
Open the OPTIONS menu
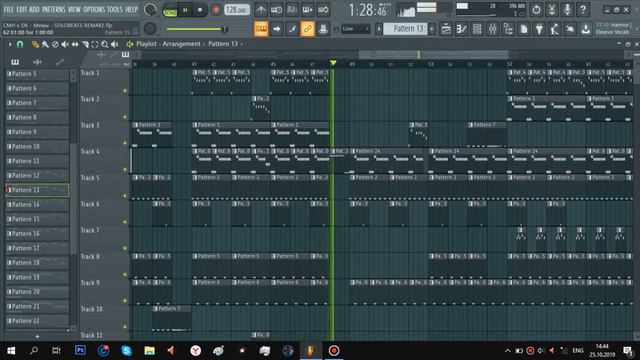(94, 9)
